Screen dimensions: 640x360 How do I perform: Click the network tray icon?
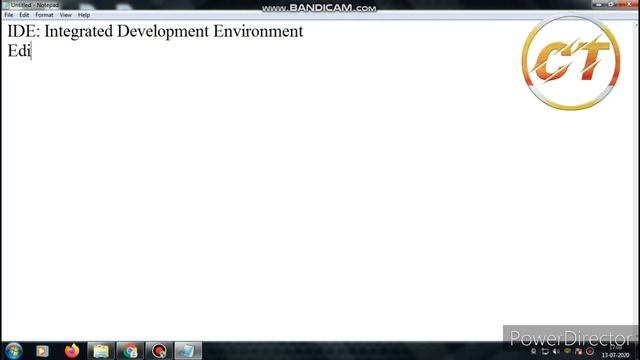545,351
